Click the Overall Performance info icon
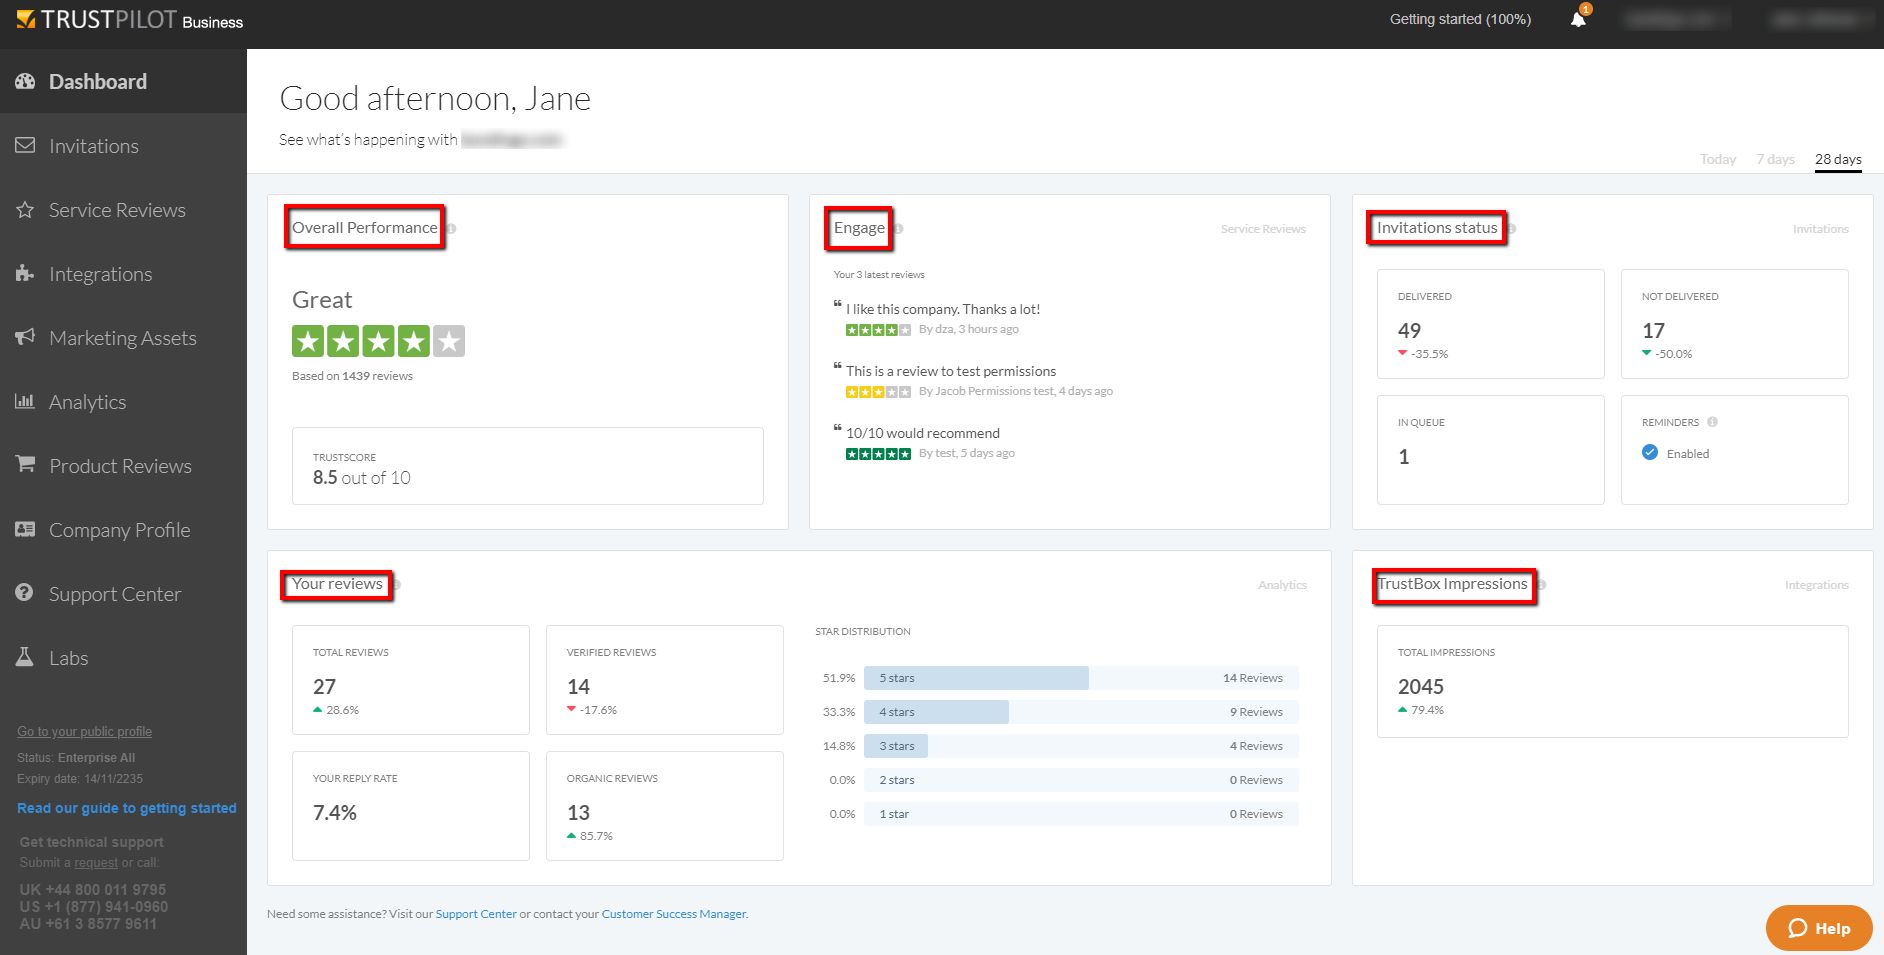1884x955 pixels. [451, 229]
